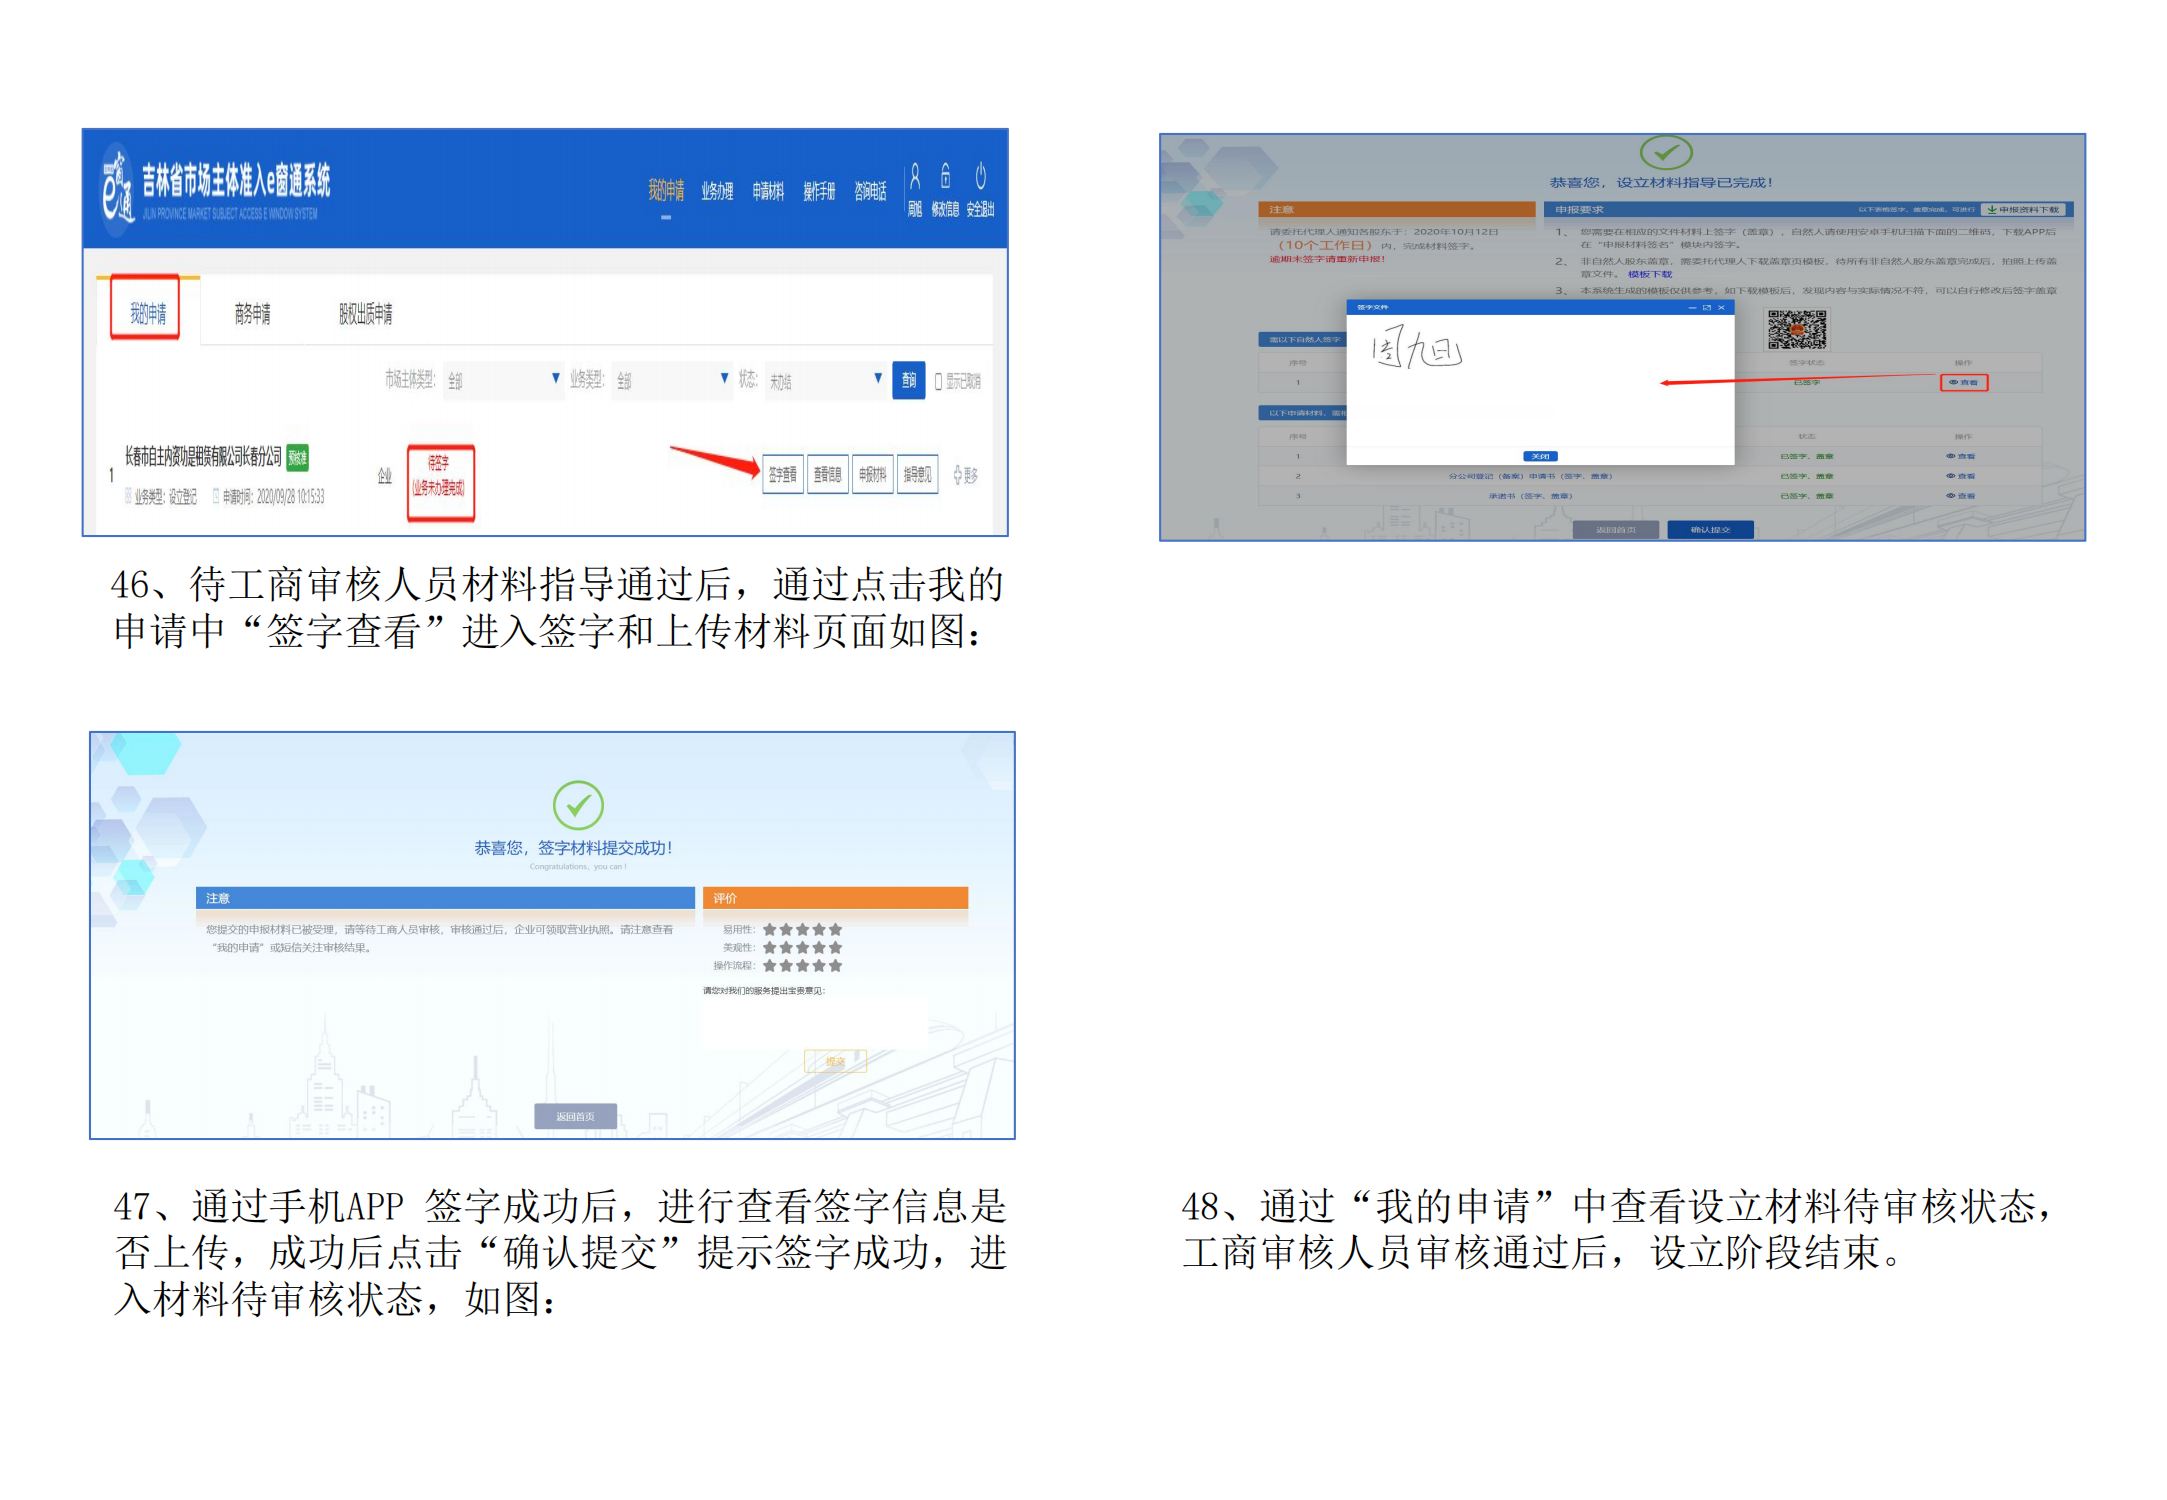Rate 美观性 with the fifth star
Image resolution: width=2167 pixels, height=1500 pixels.
click(x=836, y=948)
